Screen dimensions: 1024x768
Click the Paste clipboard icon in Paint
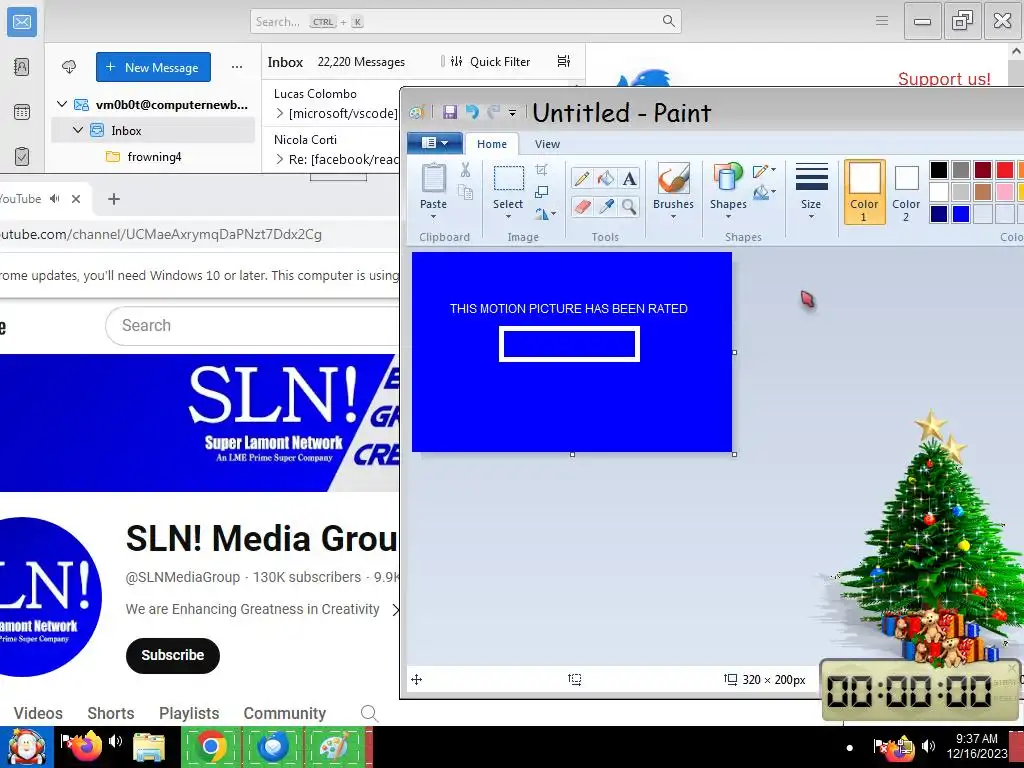click(x=434, y=178)
